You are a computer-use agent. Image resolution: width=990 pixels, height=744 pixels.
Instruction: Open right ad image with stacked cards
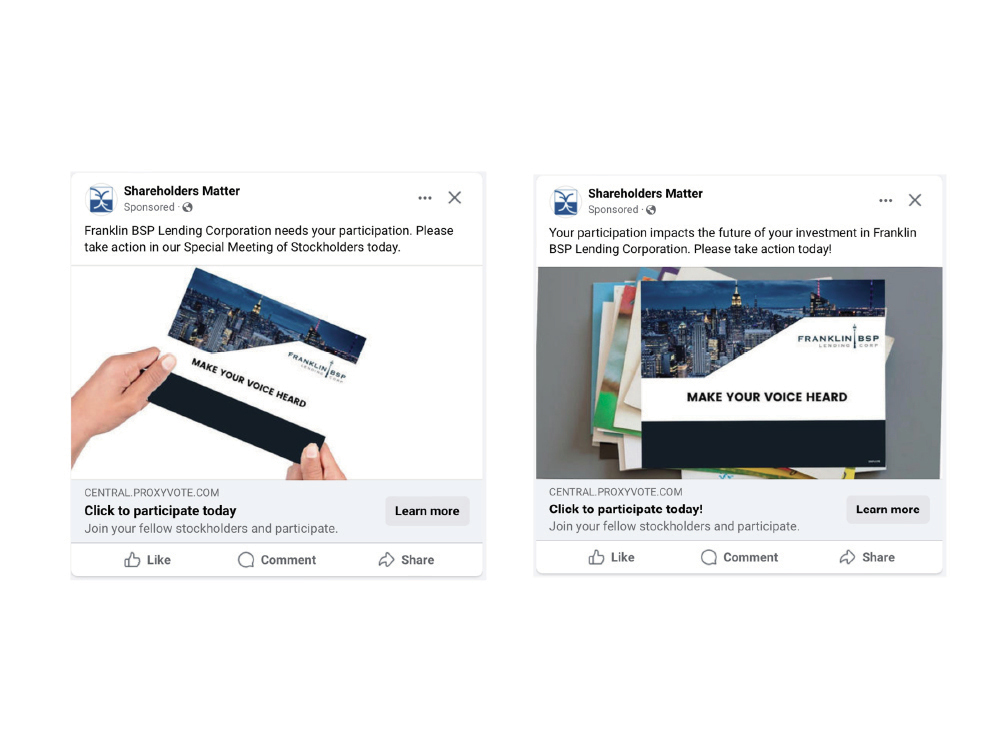[x=739, y=373]
